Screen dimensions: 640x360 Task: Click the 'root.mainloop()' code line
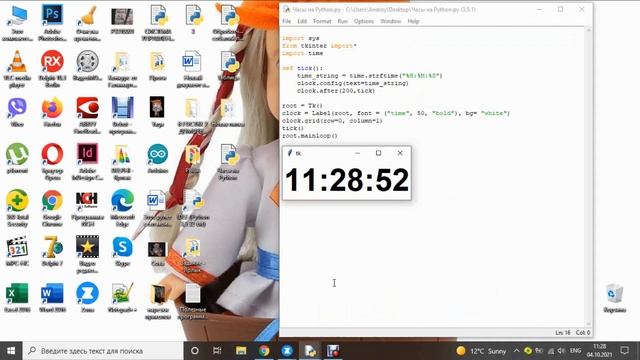click(310, 136)
